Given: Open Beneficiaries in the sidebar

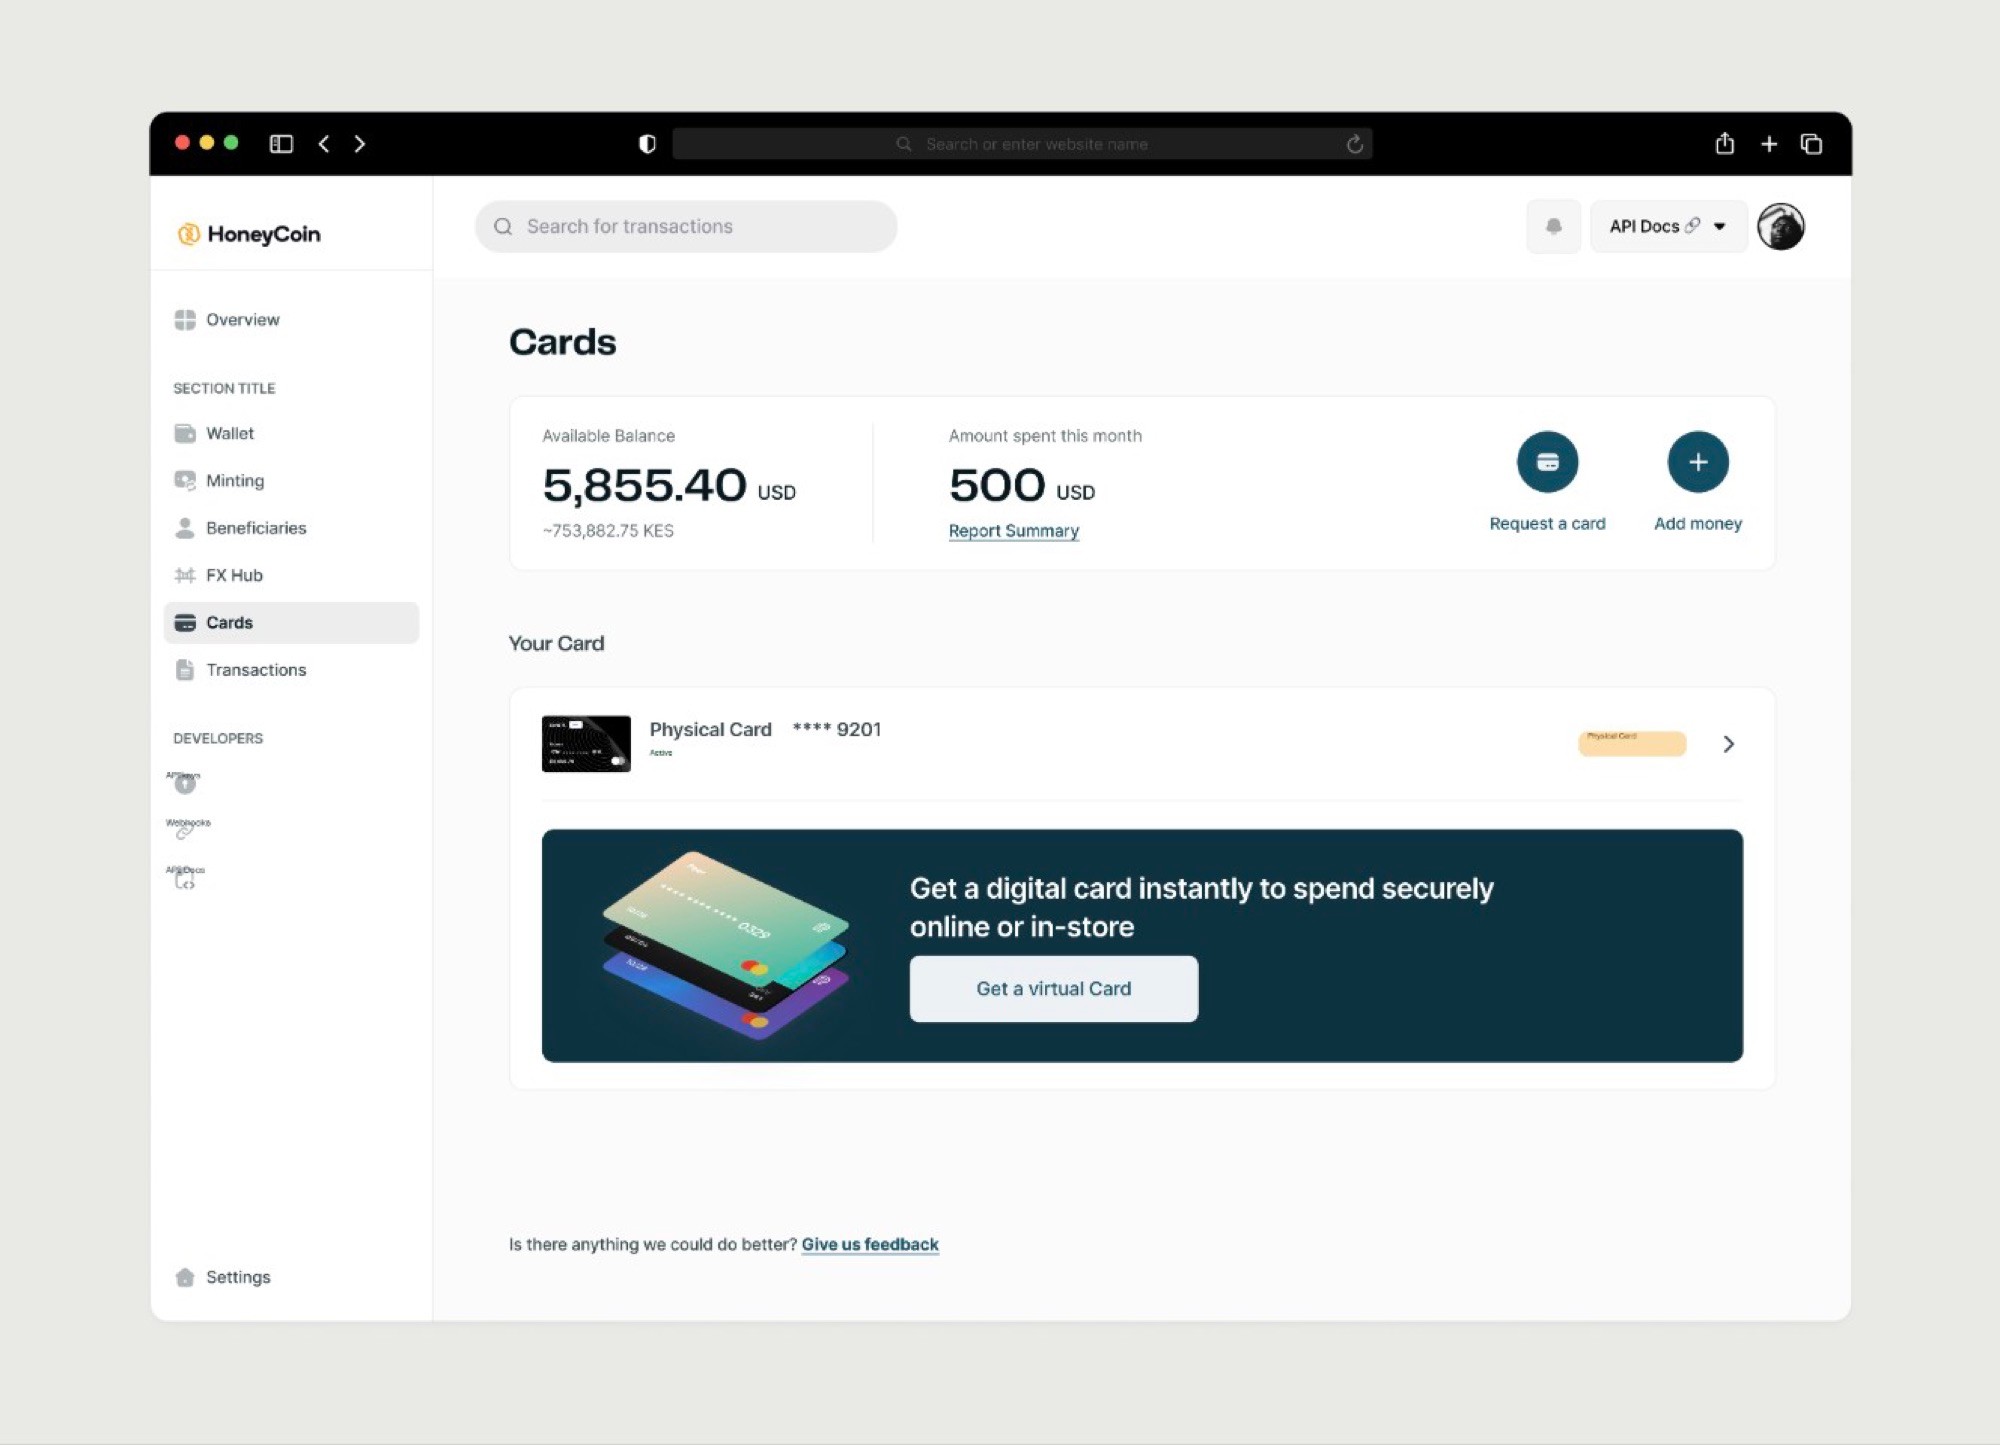Looking at the screenshot, I should pos(240,528).
